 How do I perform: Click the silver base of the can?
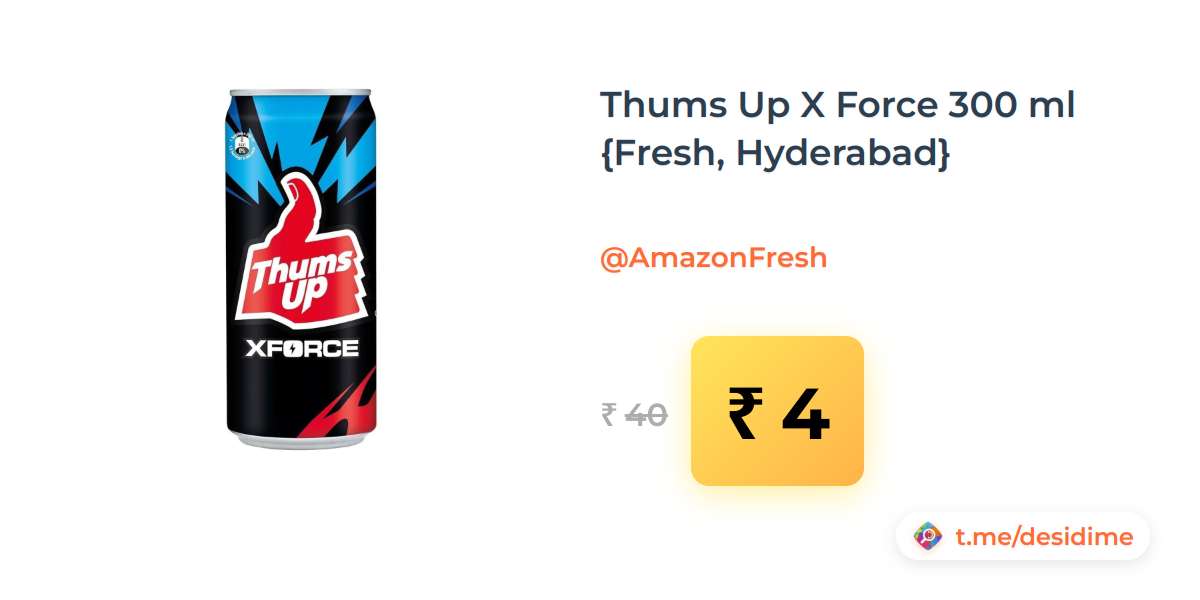coord(303,441)
